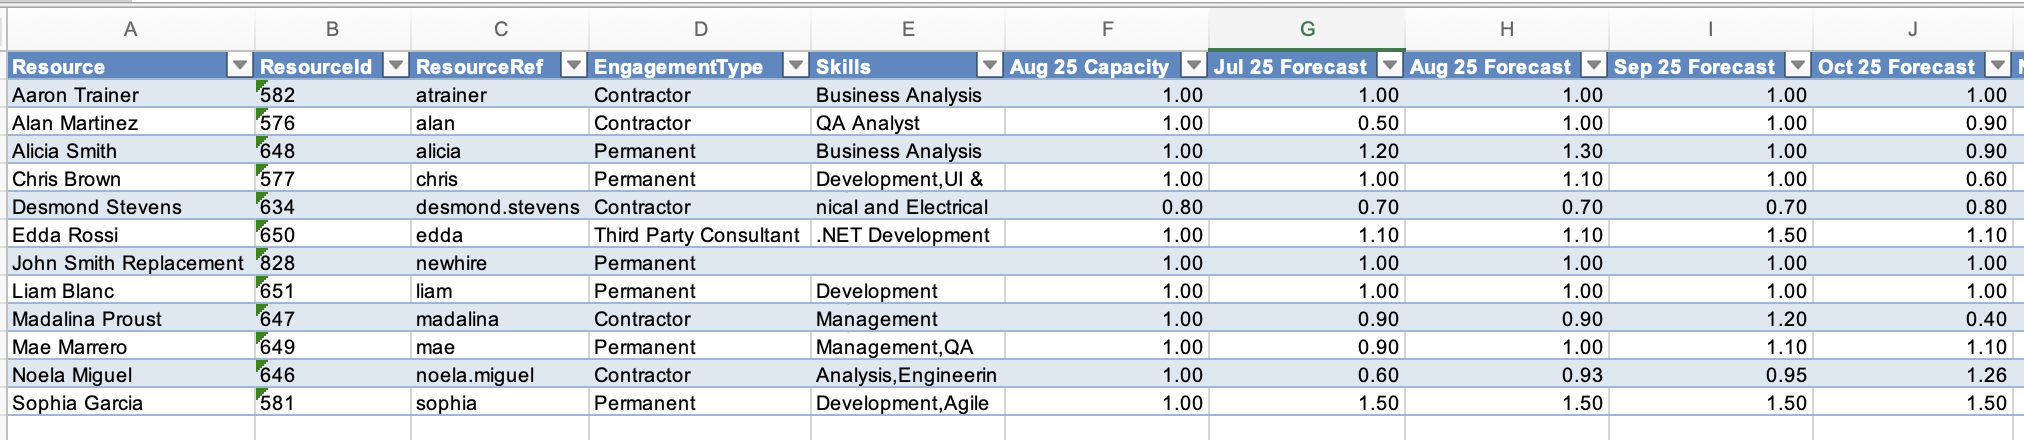Open the ResourceId filter dropdown arrow
Viewport: 2024px width, 440px height.
[396, 66]
